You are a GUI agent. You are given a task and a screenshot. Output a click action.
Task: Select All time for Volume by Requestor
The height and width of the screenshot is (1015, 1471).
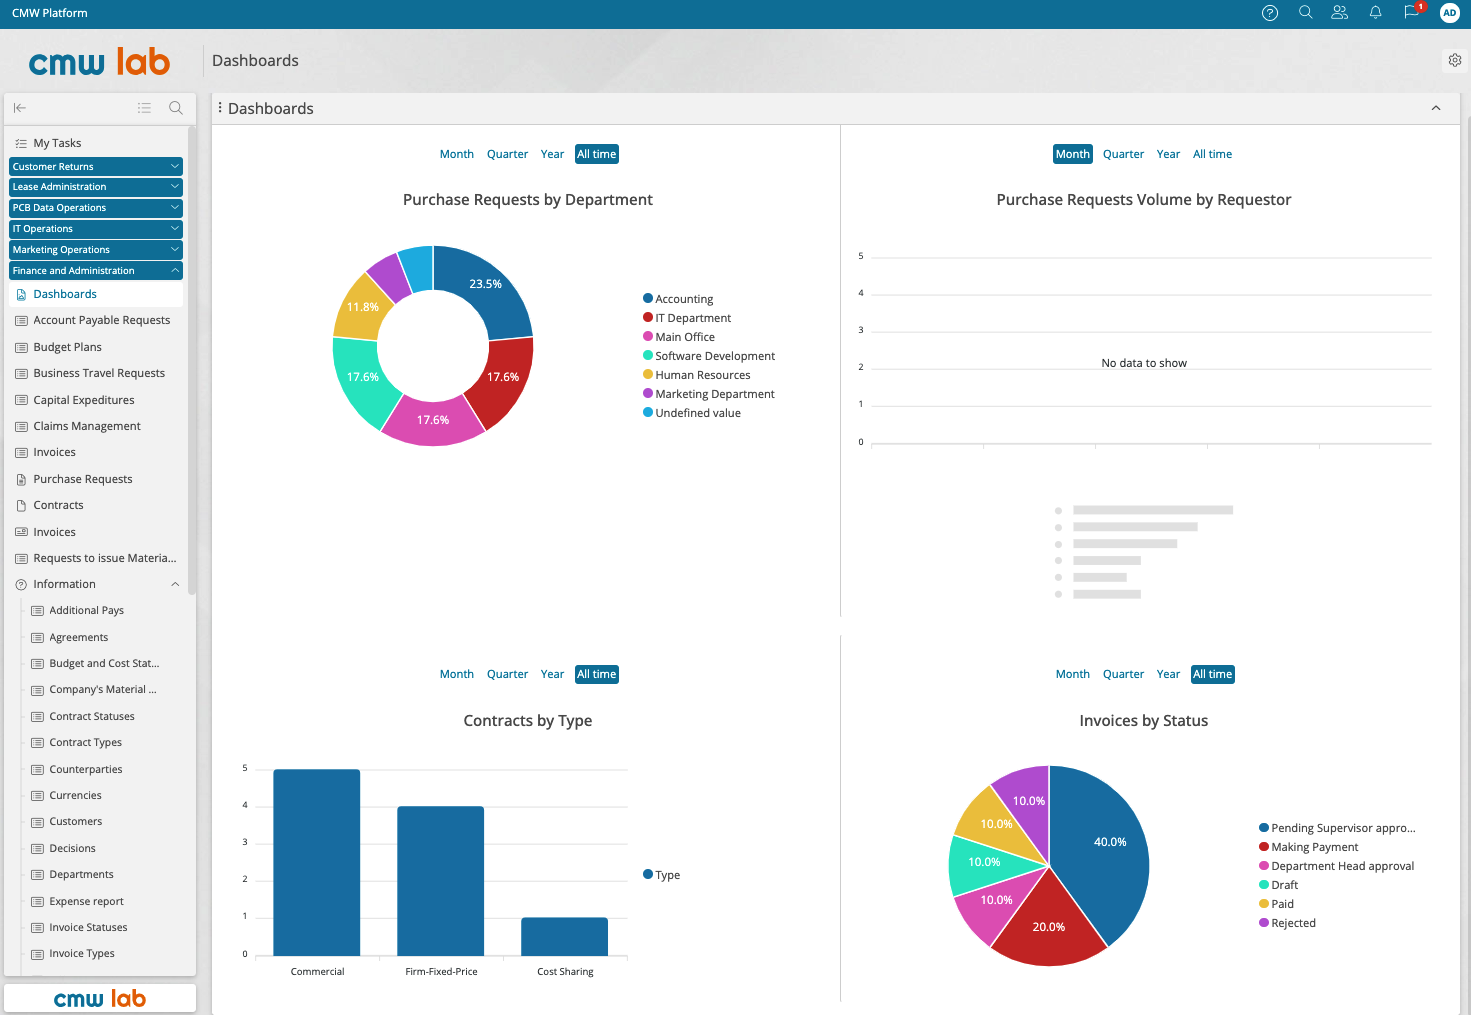(x=1212, y=154)
